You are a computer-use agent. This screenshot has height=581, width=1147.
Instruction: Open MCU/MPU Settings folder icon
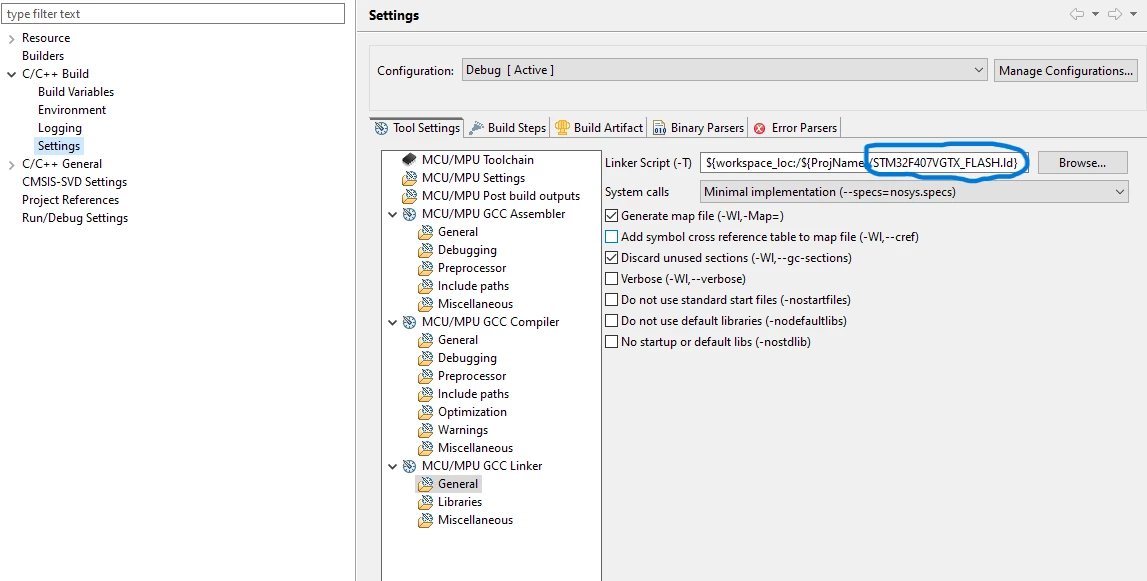[x=409, y=178]
